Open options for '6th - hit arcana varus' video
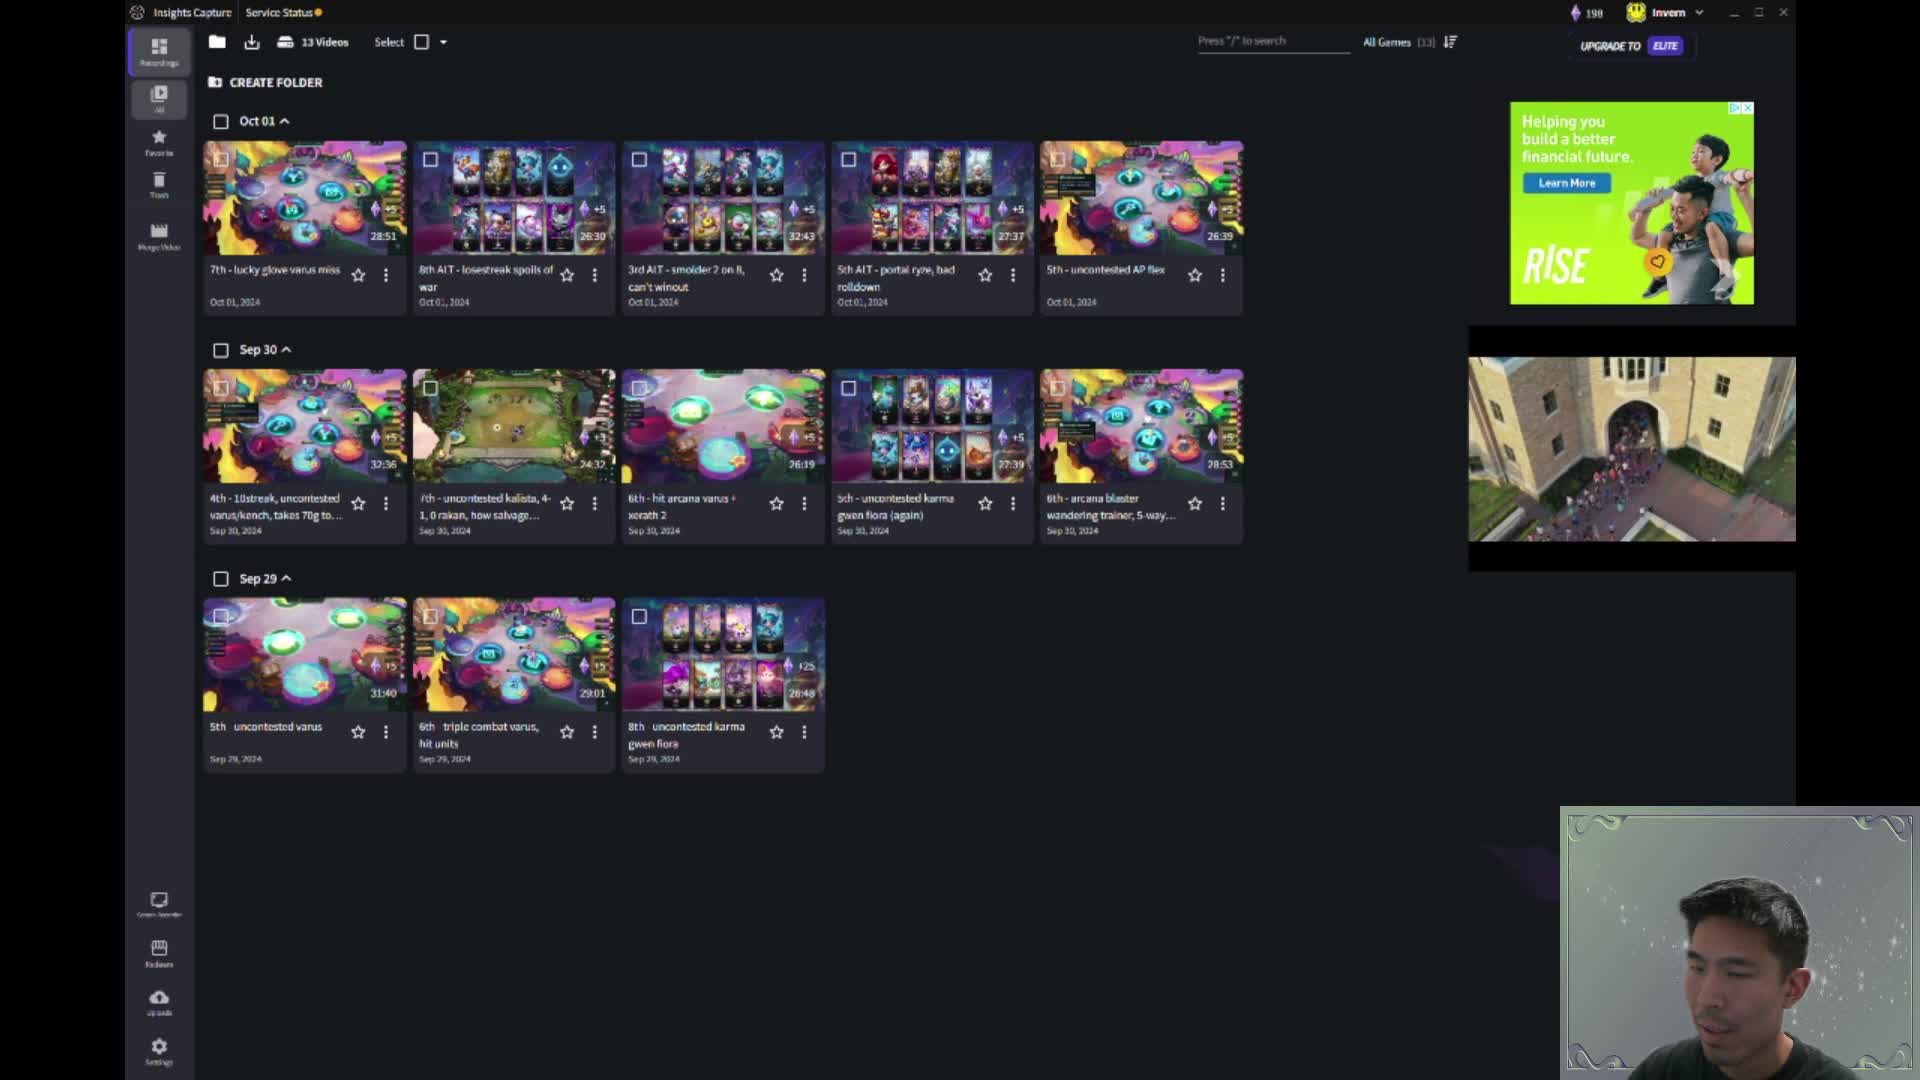The image size is (1920, 1080). coord(804,504)
